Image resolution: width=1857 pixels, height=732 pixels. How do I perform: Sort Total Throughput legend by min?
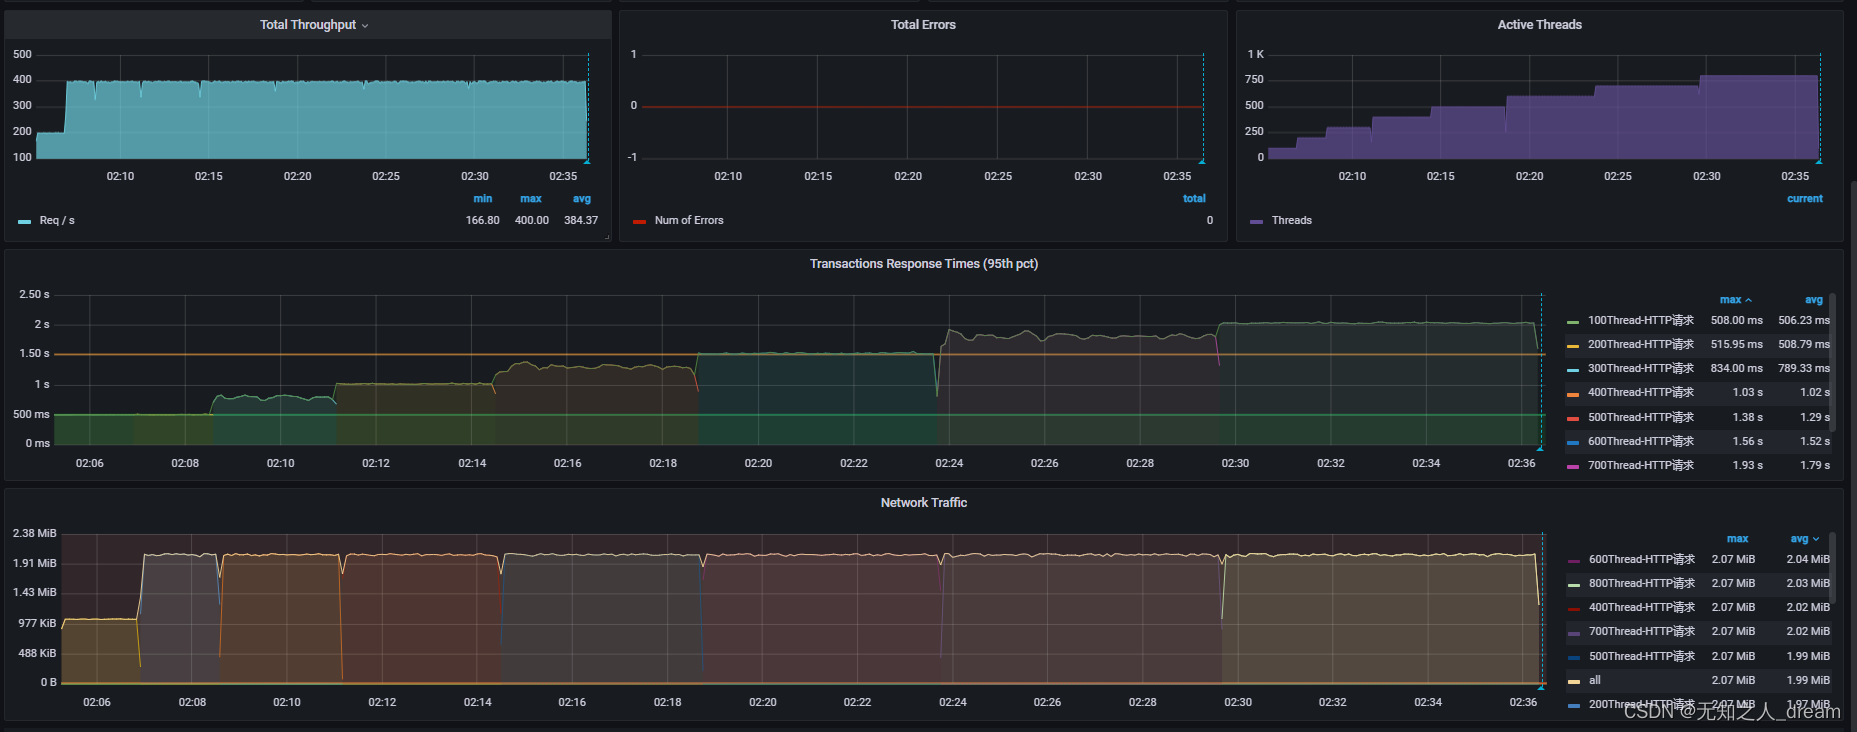click(x=482, y=199)
